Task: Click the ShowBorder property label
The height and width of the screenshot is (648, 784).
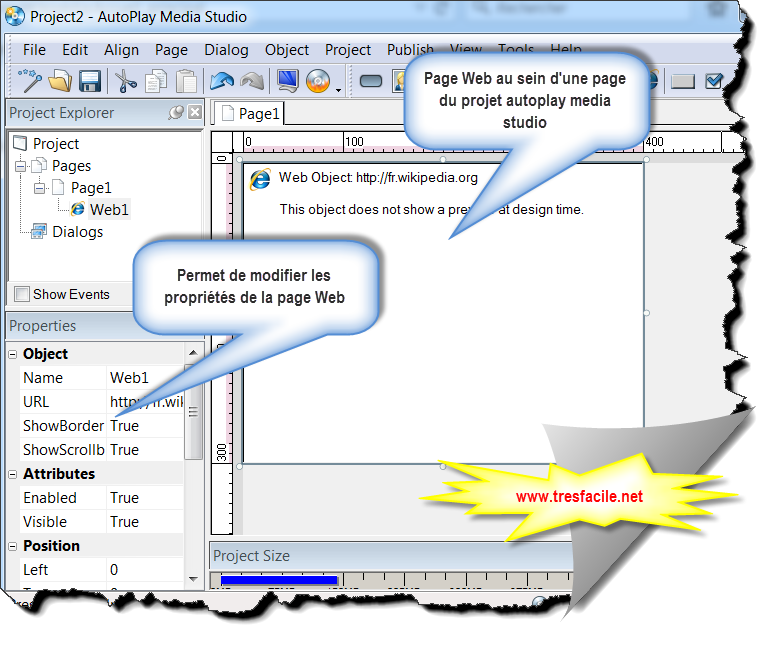Action: coord(64,426)
